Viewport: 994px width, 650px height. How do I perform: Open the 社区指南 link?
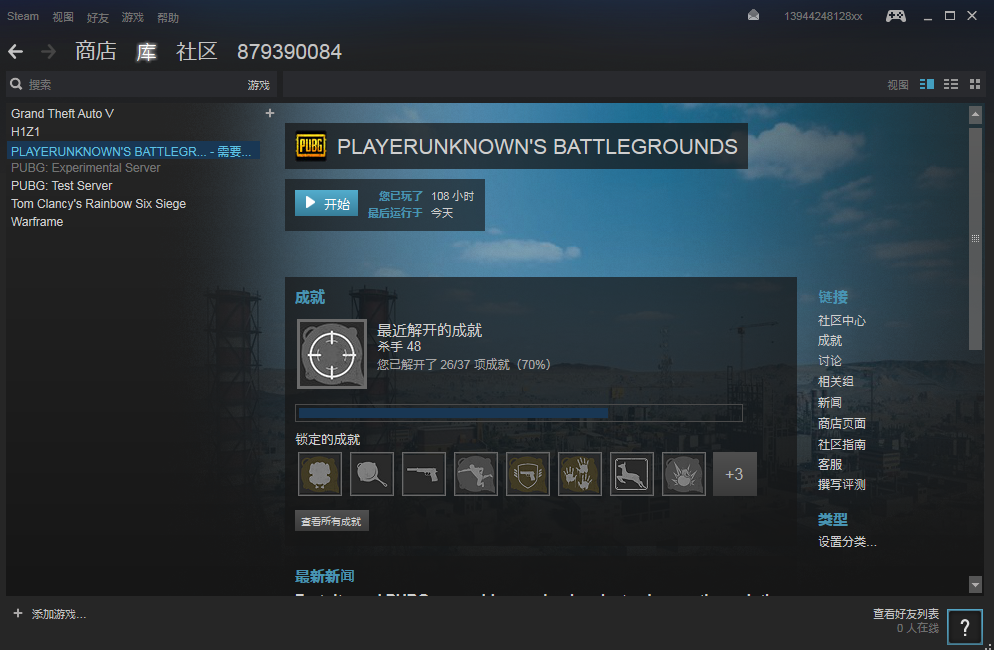tap(841, 445)
